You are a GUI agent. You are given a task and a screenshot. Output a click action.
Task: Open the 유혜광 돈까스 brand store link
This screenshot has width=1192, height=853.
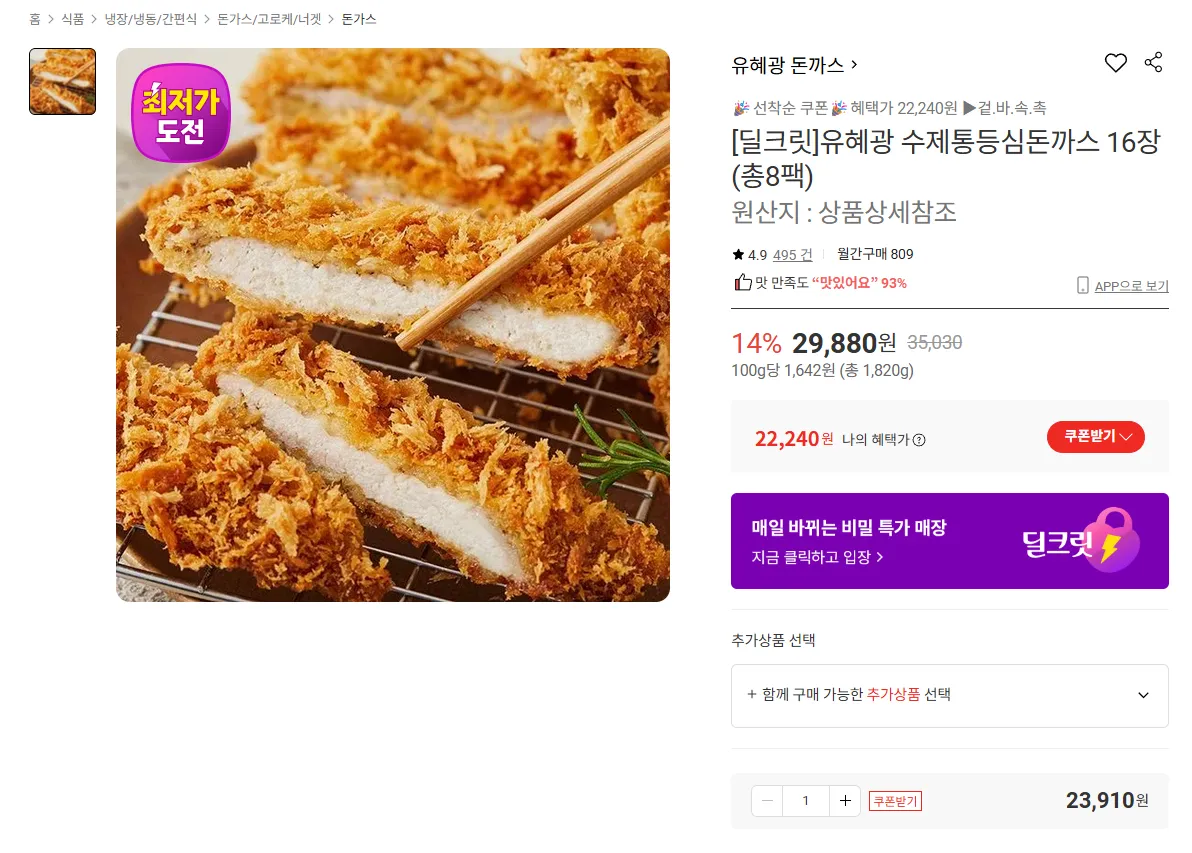click(794, 65)
